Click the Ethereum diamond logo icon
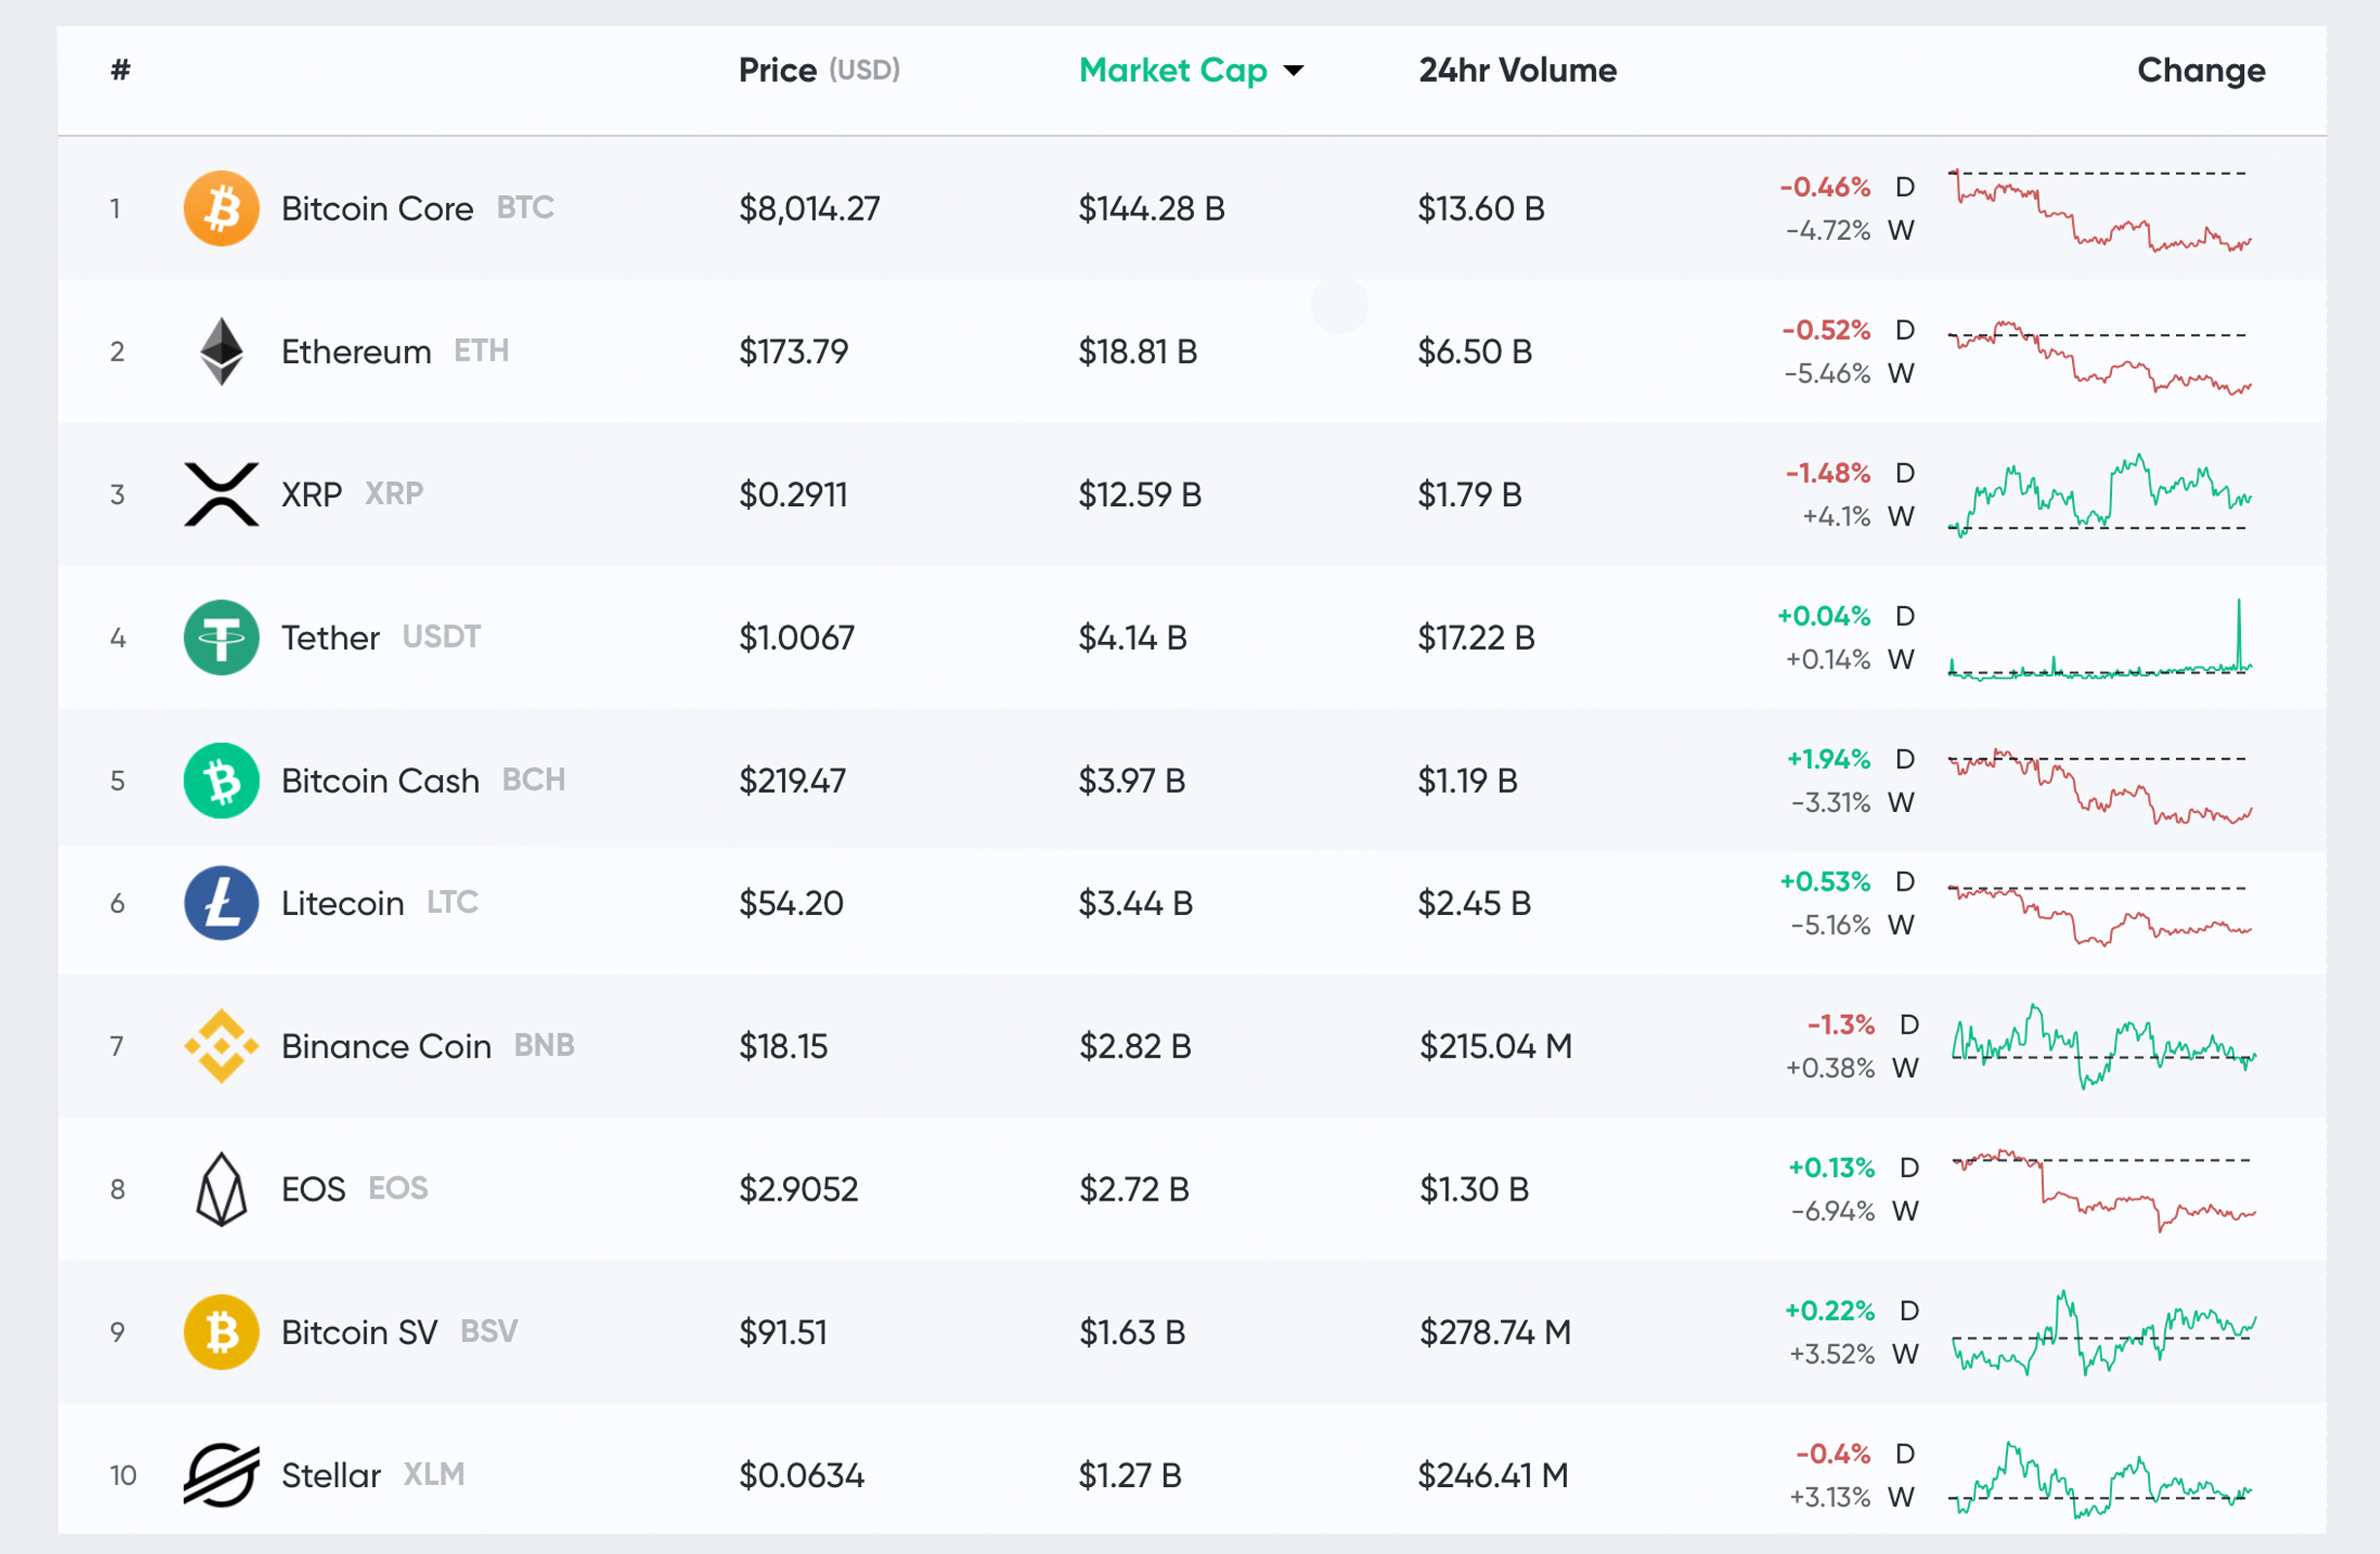Image resolution: width=2380 pixels, height=1554 pixels. [221, 351]
